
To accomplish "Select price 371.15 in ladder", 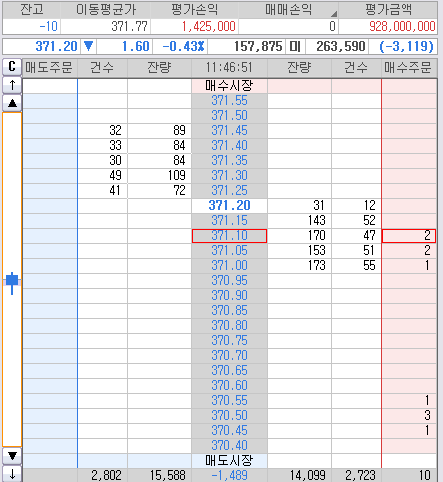I will [x=229, y=221].
